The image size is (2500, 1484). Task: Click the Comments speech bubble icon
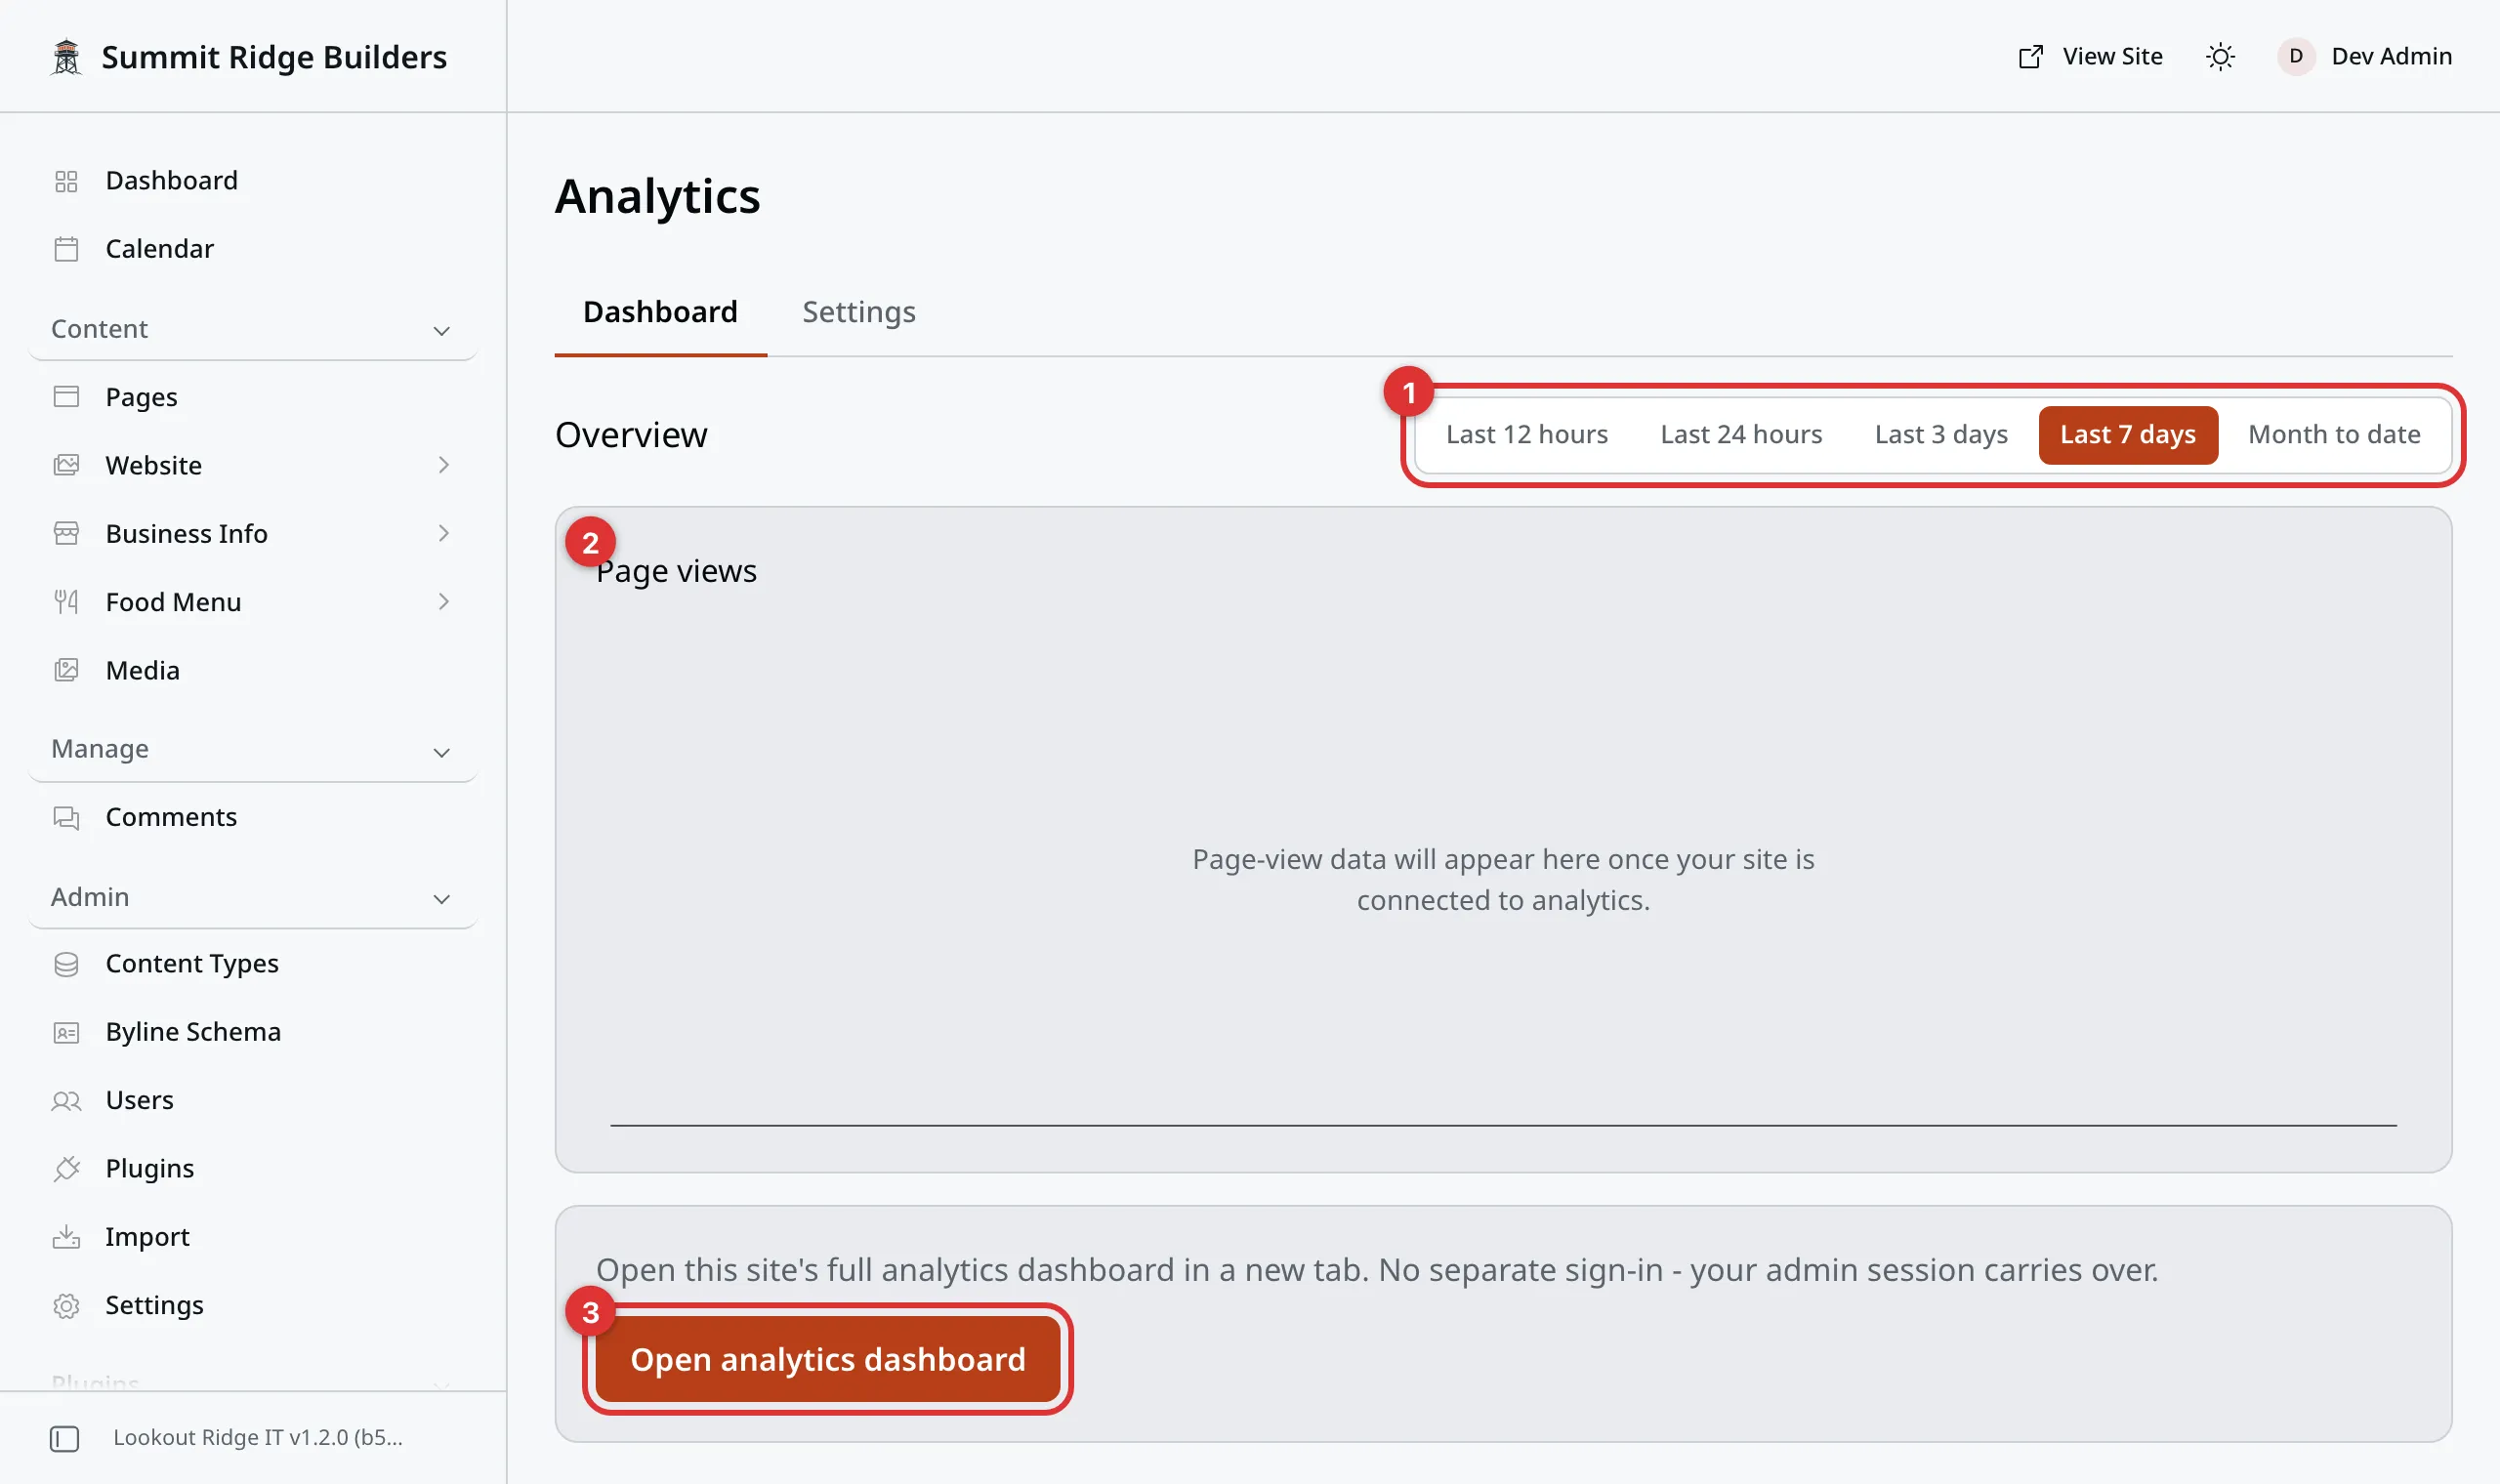coord(66,817)
